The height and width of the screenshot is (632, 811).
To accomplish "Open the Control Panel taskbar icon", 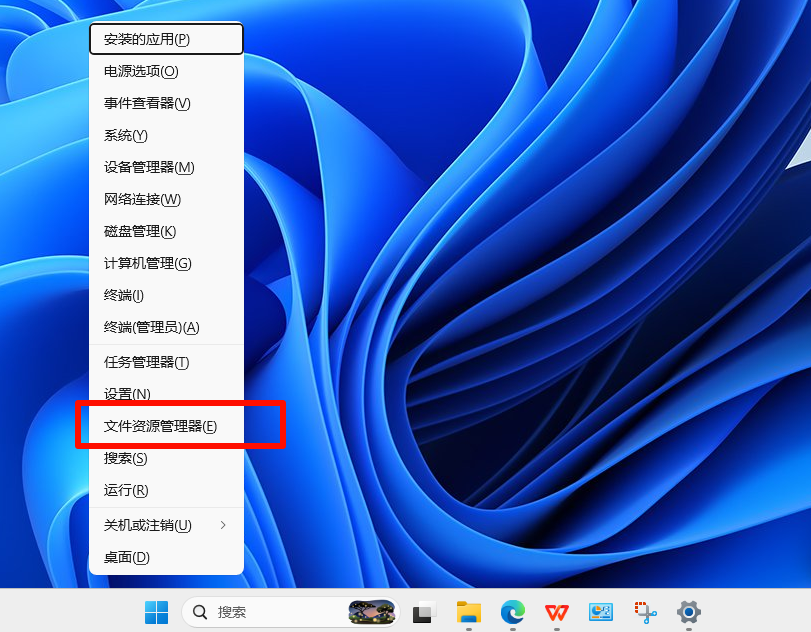I will click(x=600, y=612).
